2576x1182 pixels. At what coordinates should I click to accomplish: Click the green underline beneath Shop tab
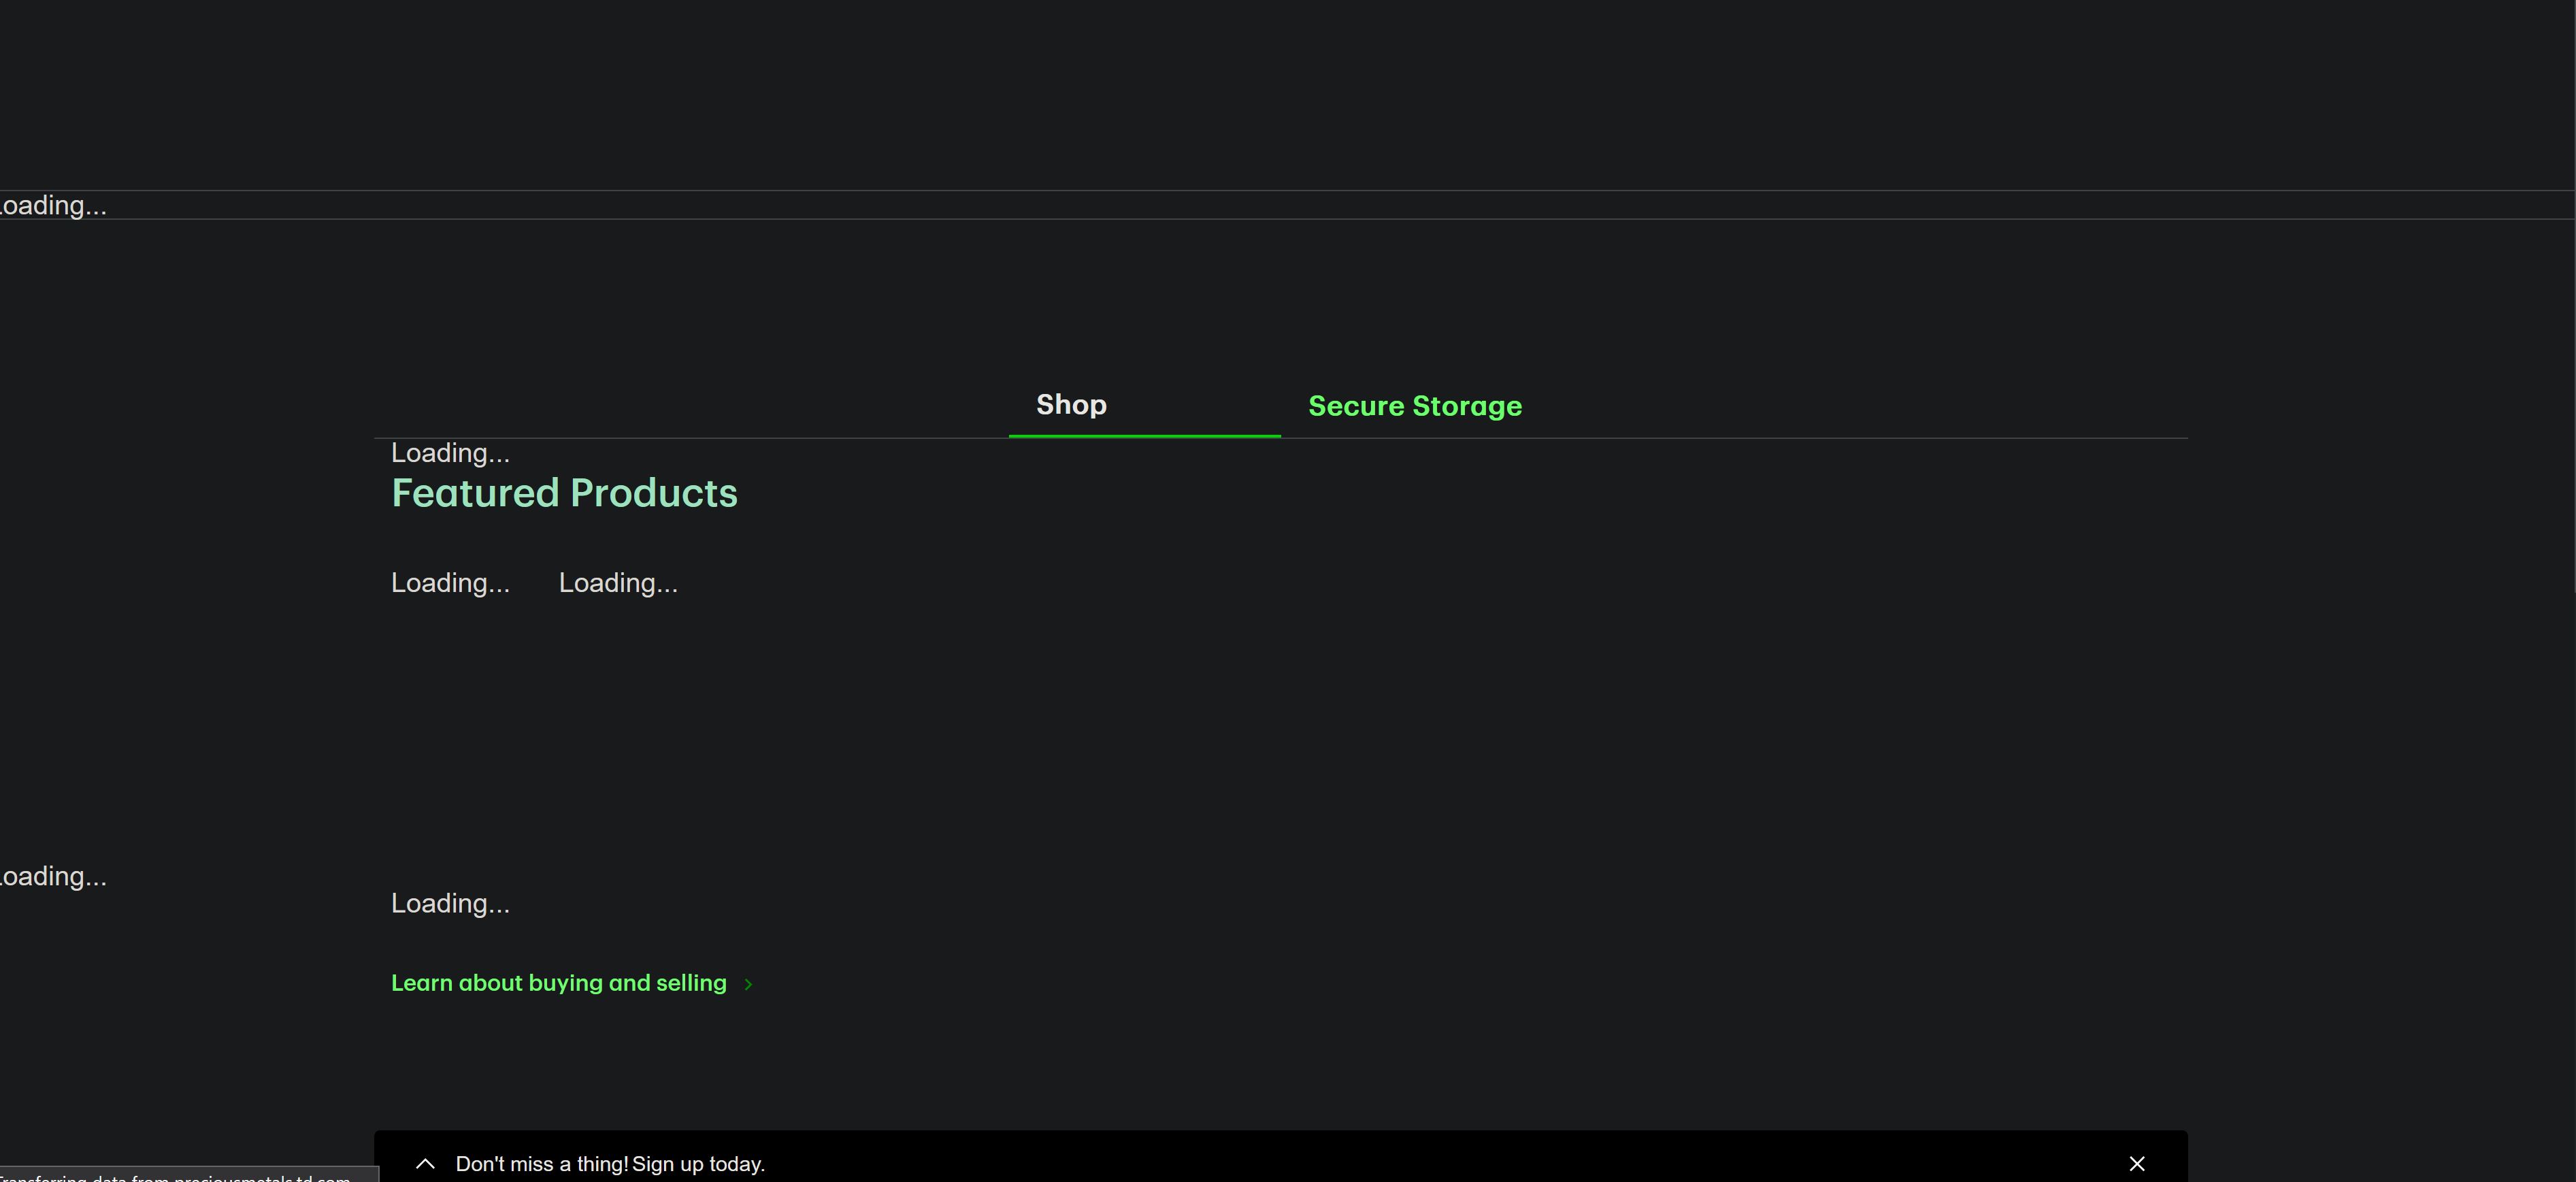coord(1144,435)
